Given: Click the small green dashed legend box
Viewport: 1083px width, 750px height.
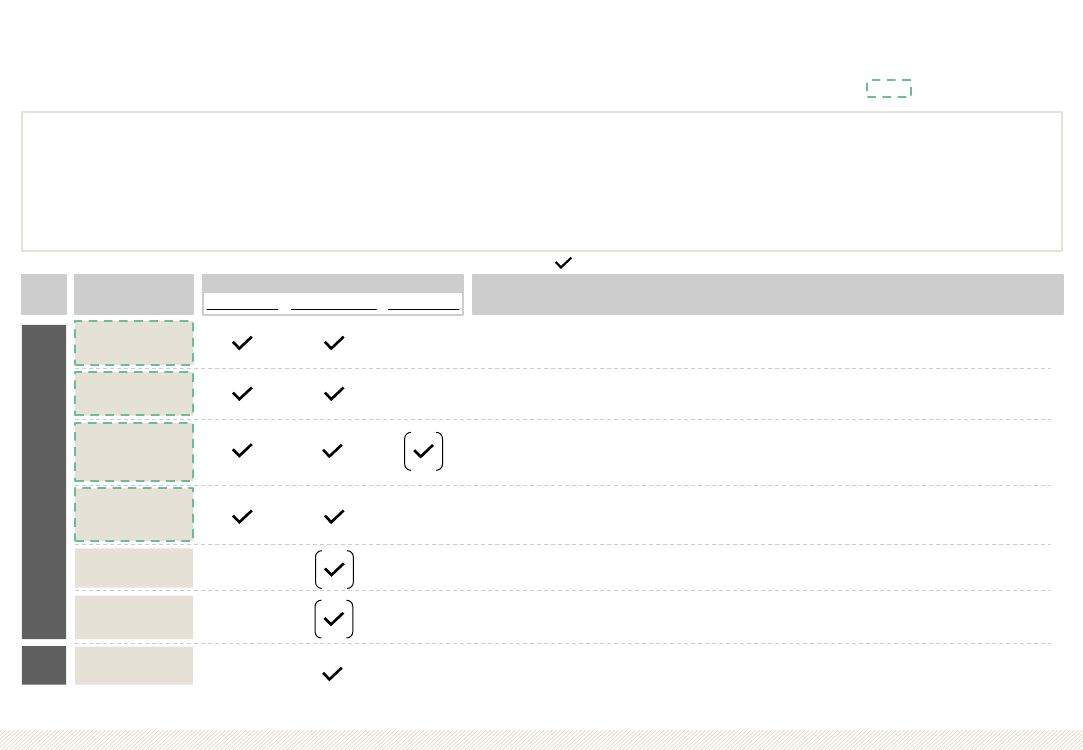Looking at the screenshot, I should (889, 88).
